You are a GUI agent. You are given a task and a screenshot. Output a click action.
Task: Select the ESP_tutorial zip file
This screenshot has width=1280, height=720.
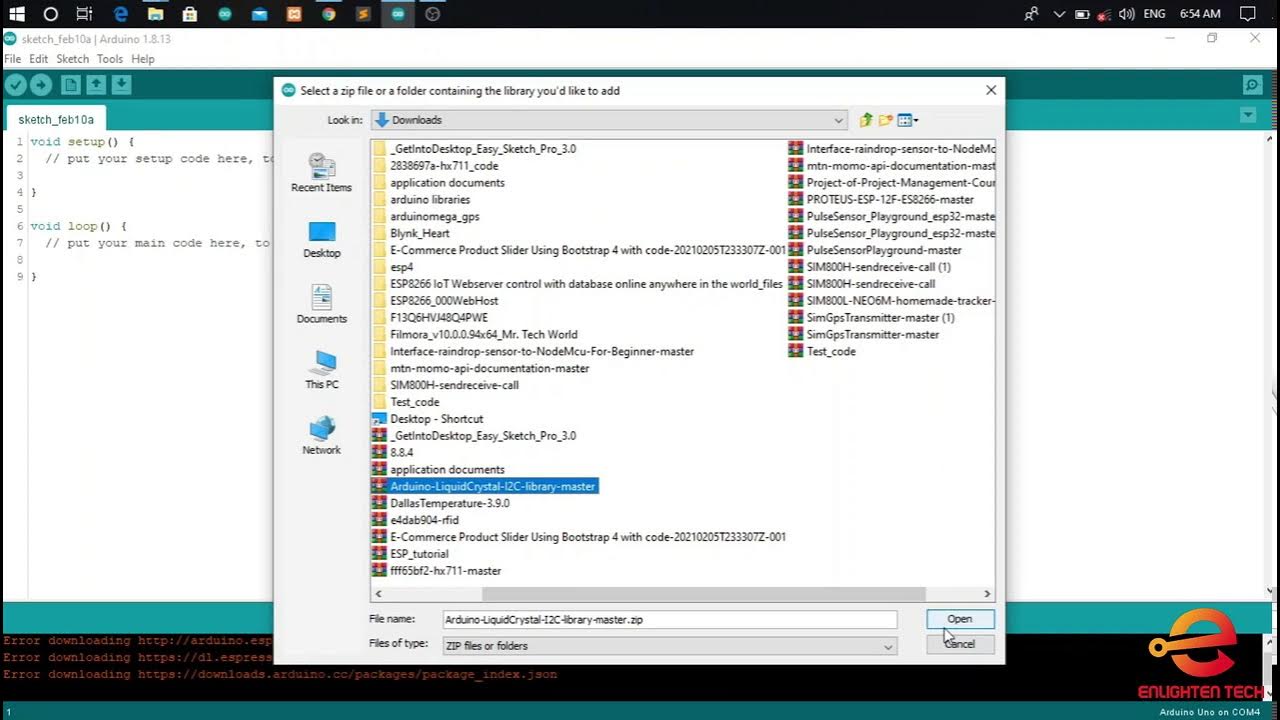pyautogui.click(x=410, y=554)
